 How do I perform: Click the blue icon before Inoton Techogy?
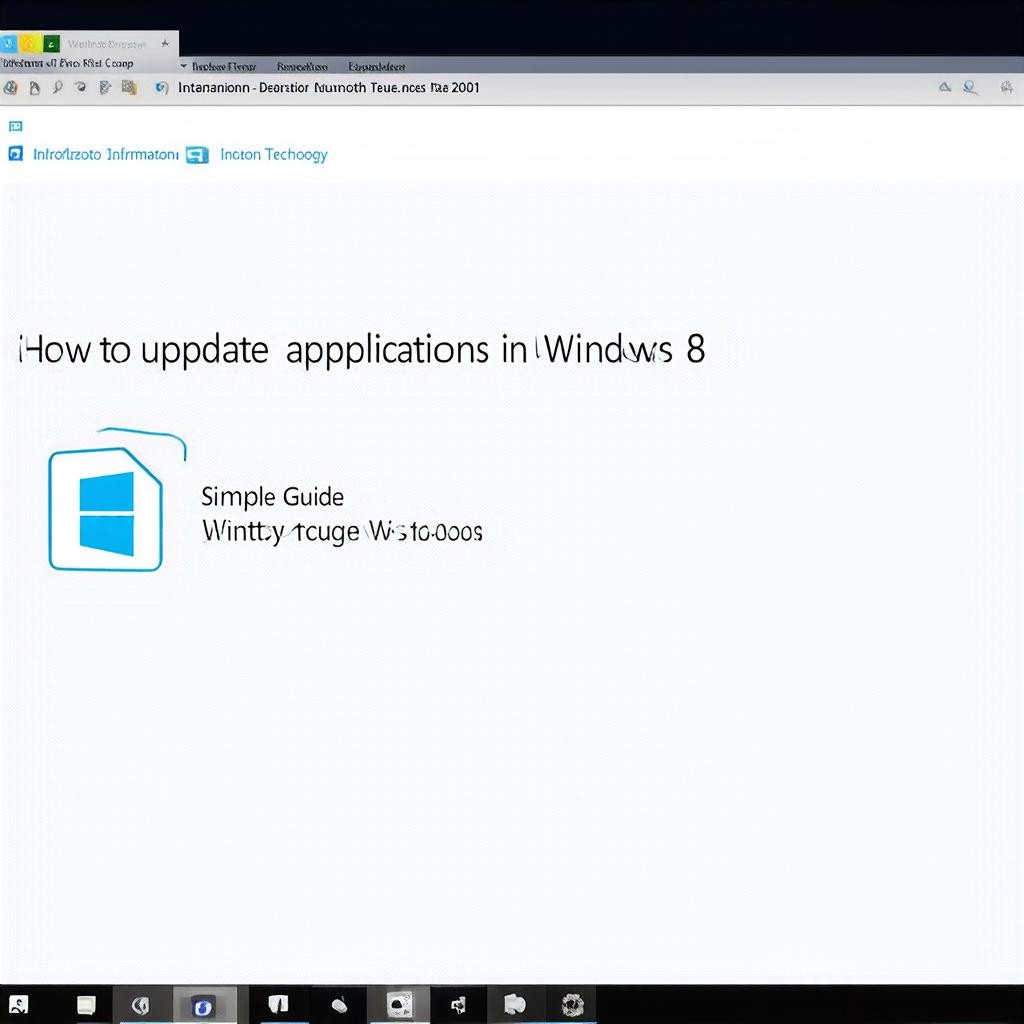pos(198,155)
